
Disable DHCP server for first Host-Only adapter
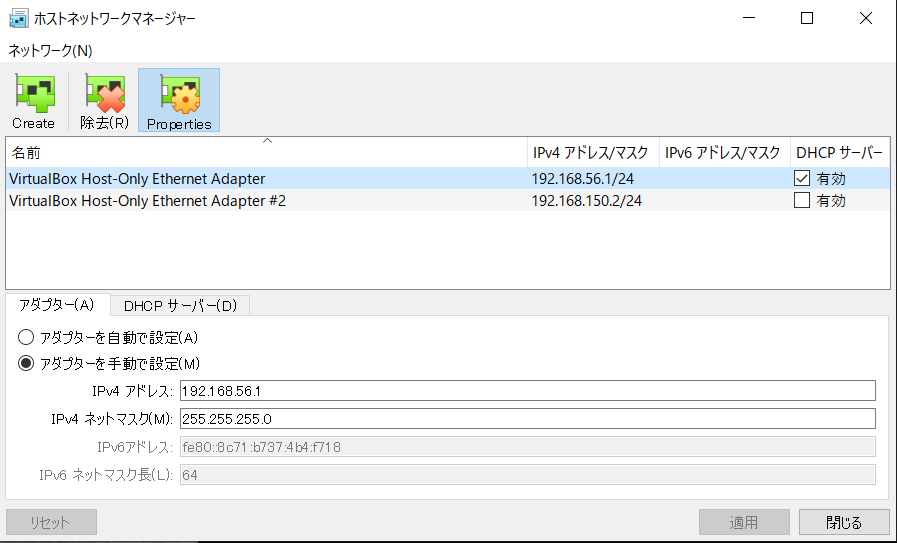802,179
